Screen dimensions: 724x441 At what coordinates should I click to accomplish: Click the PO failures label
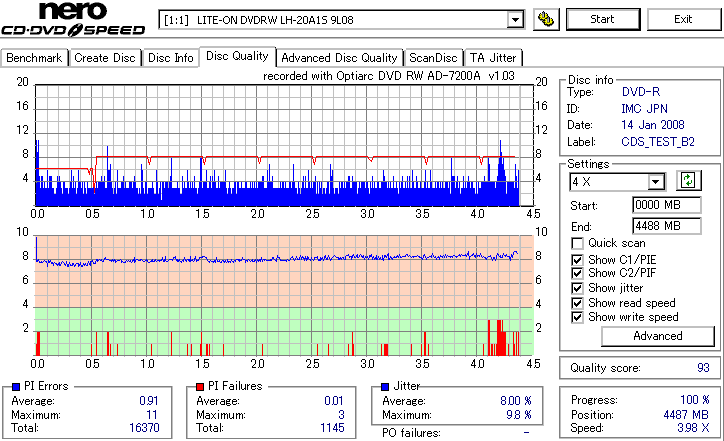pos(411,433)
